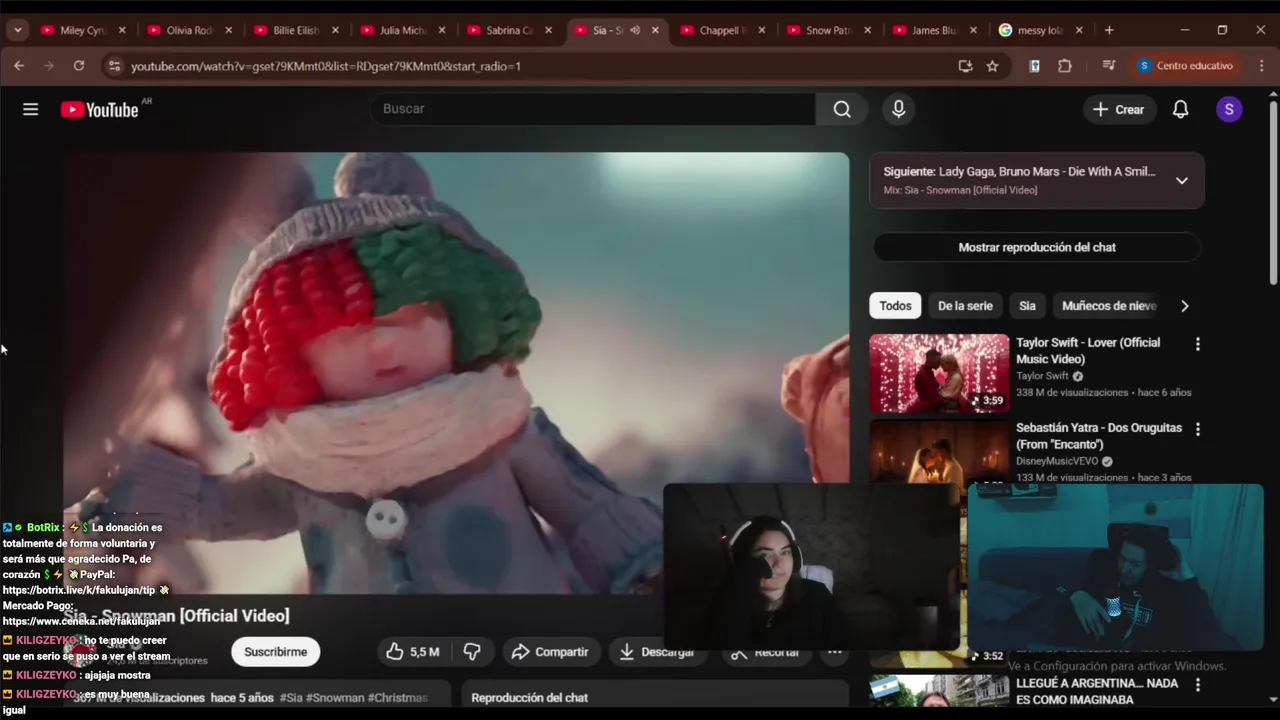Viewport: 1280px width, 720px height.
Task: Select the Muñecos de nieve chip
Action: tap(1108, 306)
